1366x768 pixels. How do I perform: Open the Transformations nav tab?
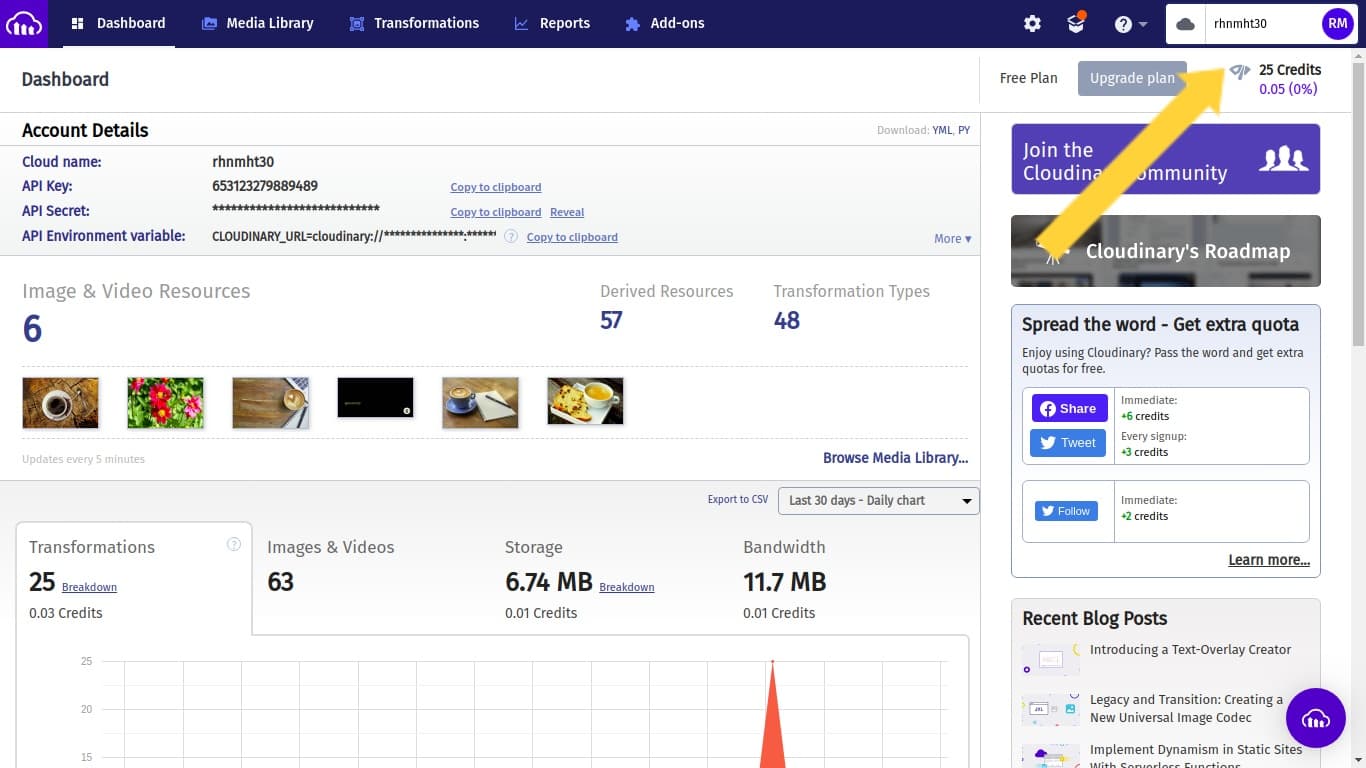414,23
